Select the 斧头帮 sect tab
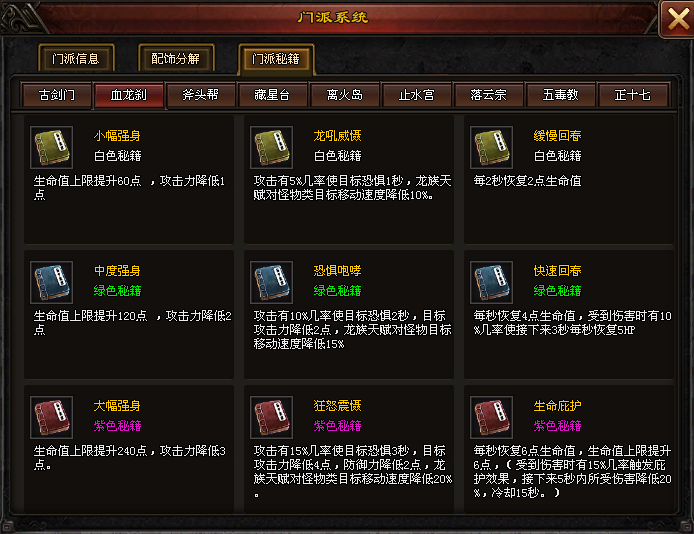 coord(200,95)
